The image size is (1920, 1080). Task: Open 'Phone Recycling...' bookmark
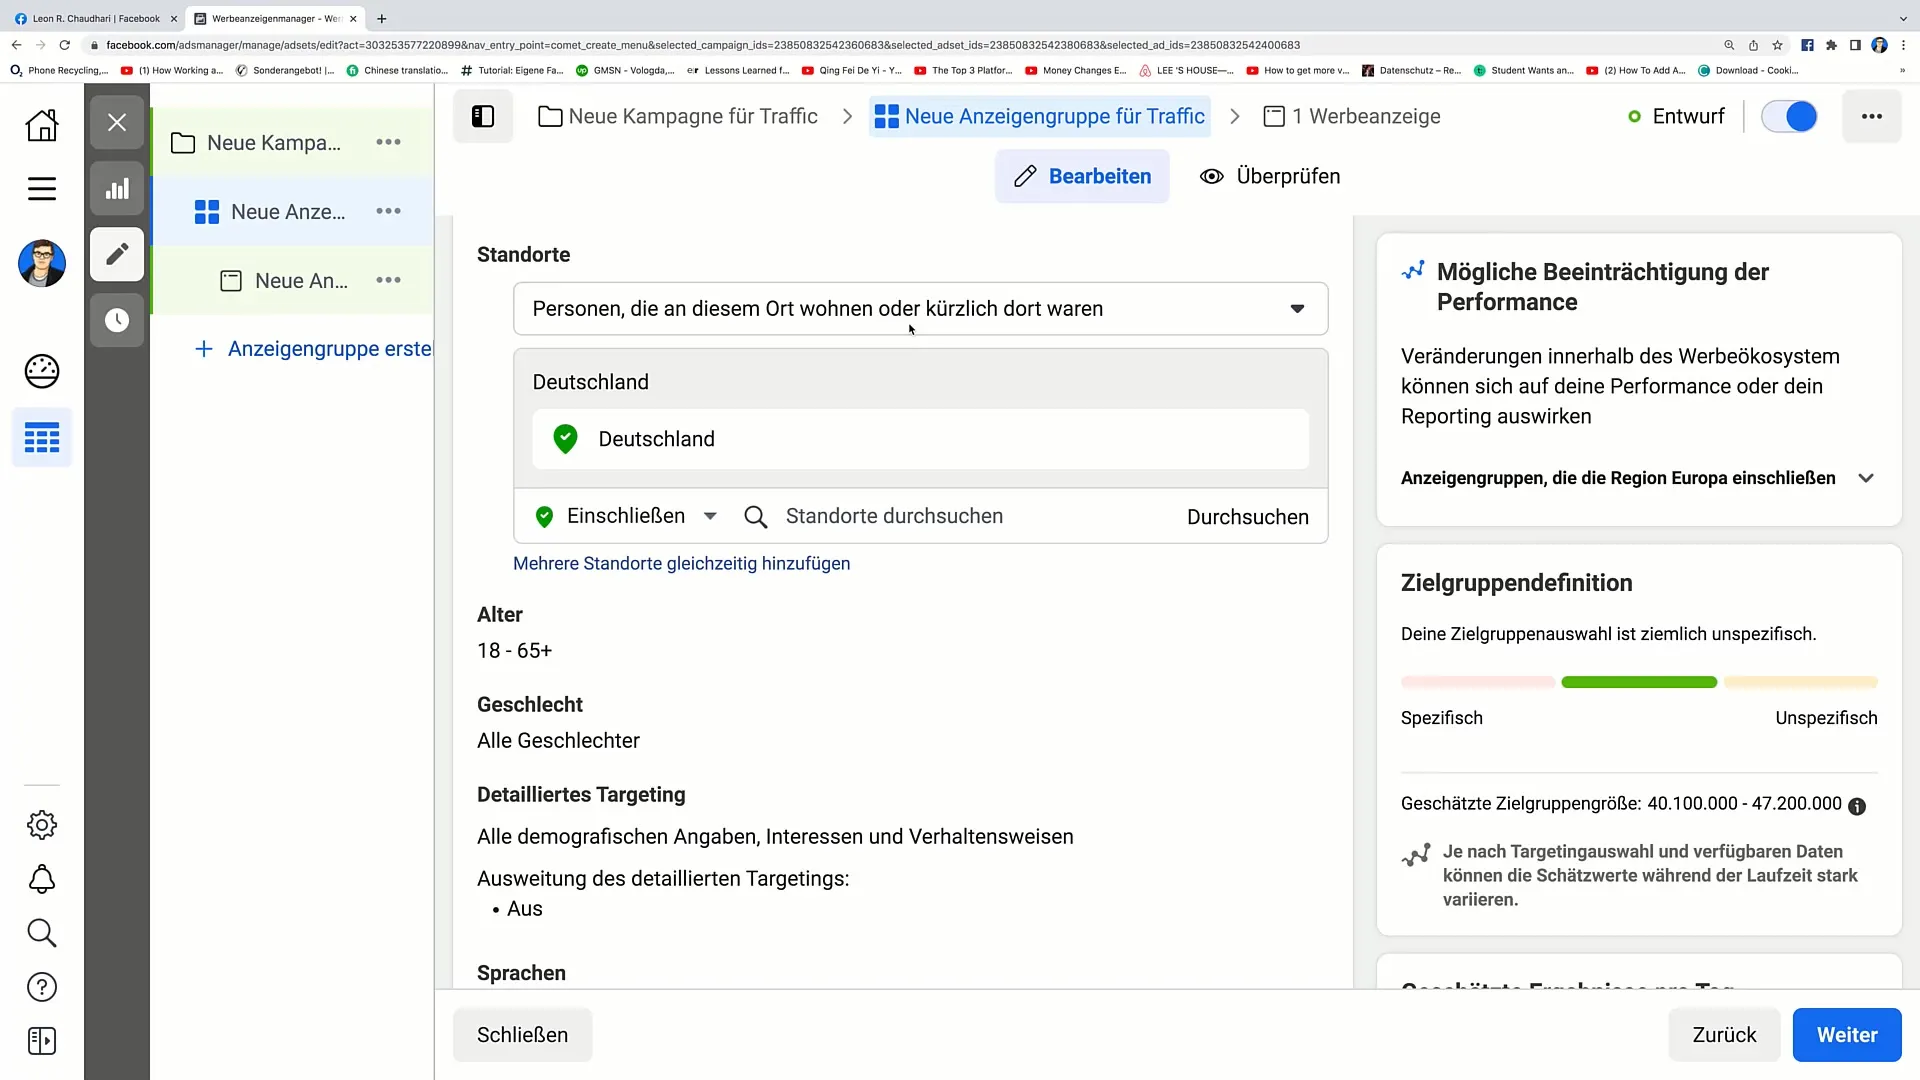(x=58, y=71)
